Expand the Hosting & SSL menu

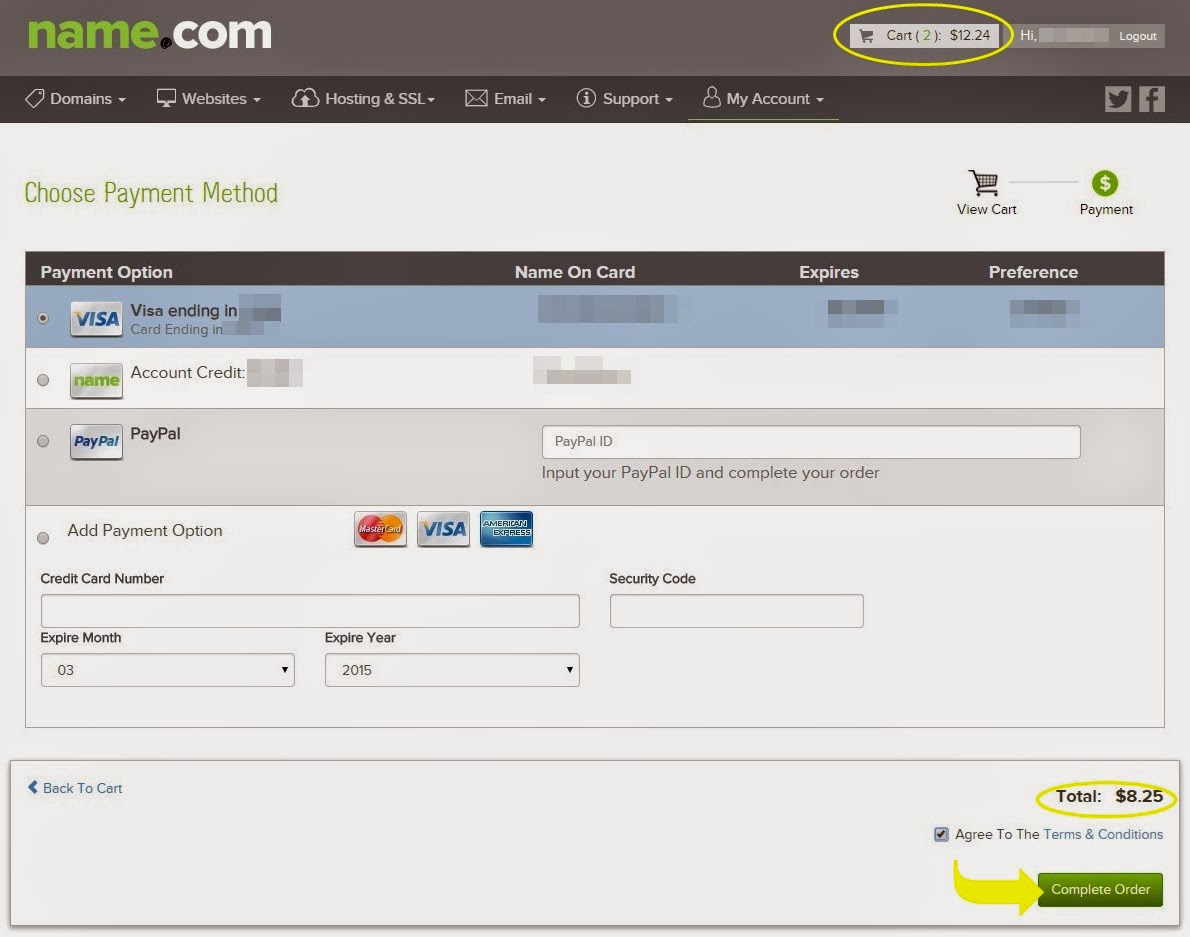(364, 99)
